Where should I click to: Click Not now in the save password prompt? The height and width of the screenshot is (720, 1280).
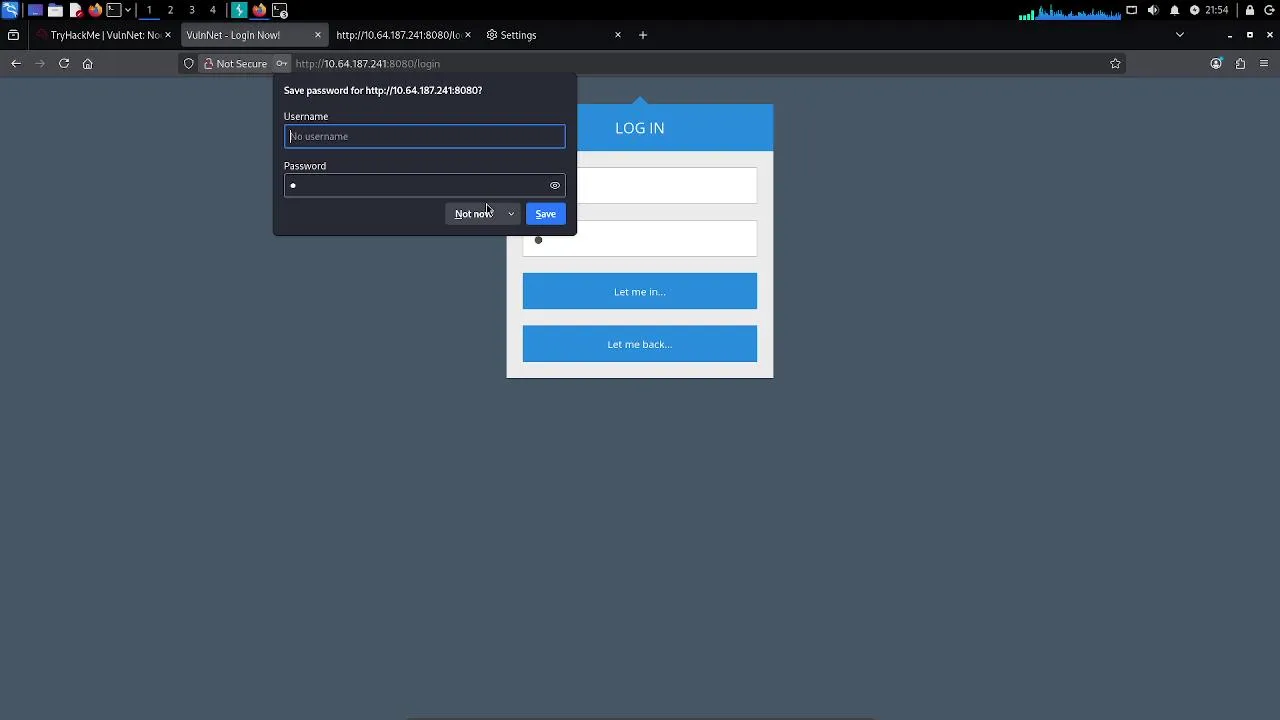pos(474,214)
